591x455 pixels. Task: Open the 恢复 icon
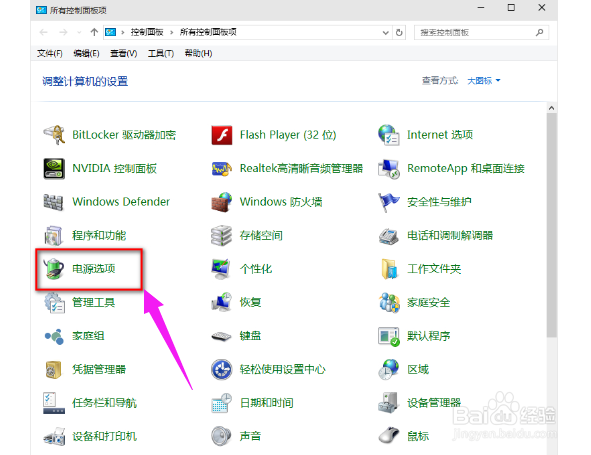(x=222, y=302)
